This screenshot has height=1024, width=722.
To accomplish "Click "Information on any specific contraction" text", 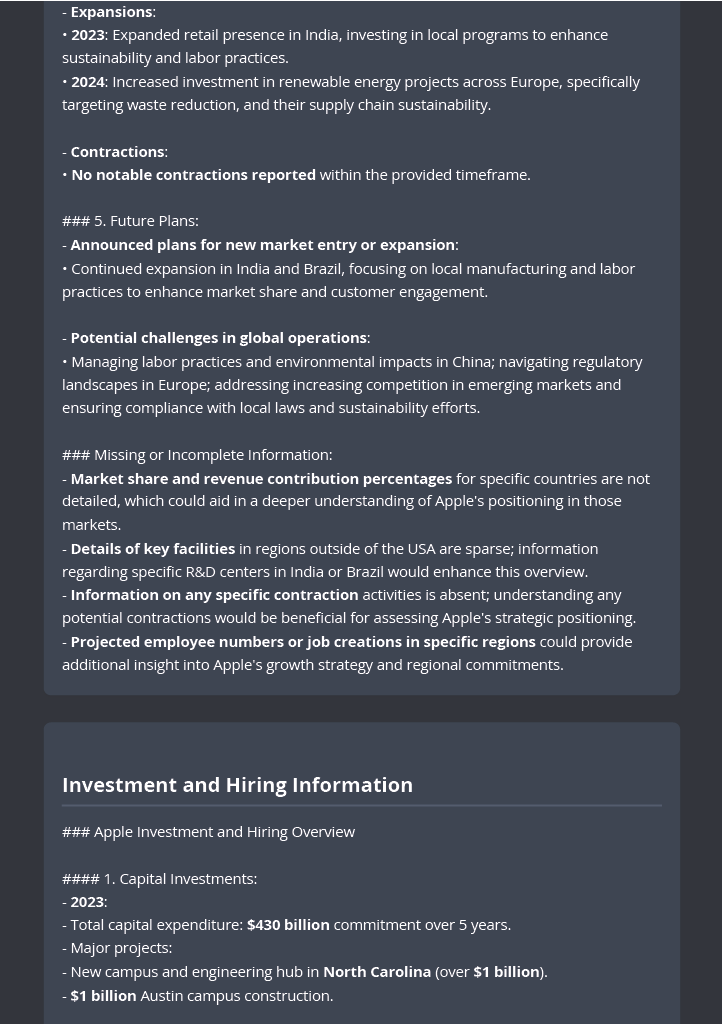I will [x=214, y=595].
